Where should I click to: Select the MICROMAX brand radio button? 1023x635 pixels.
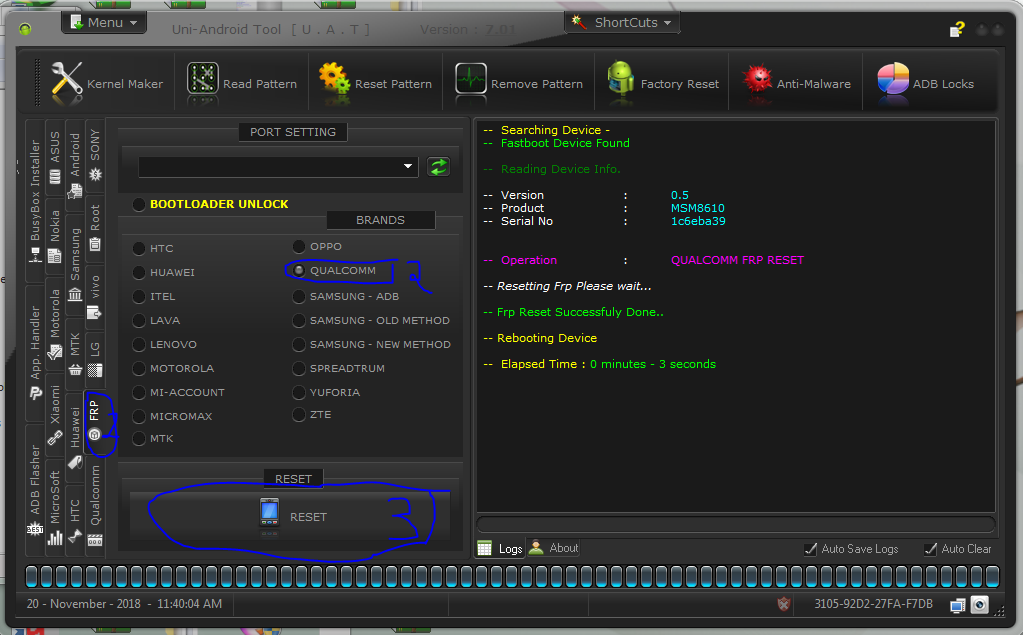click(x=139, y=416)
